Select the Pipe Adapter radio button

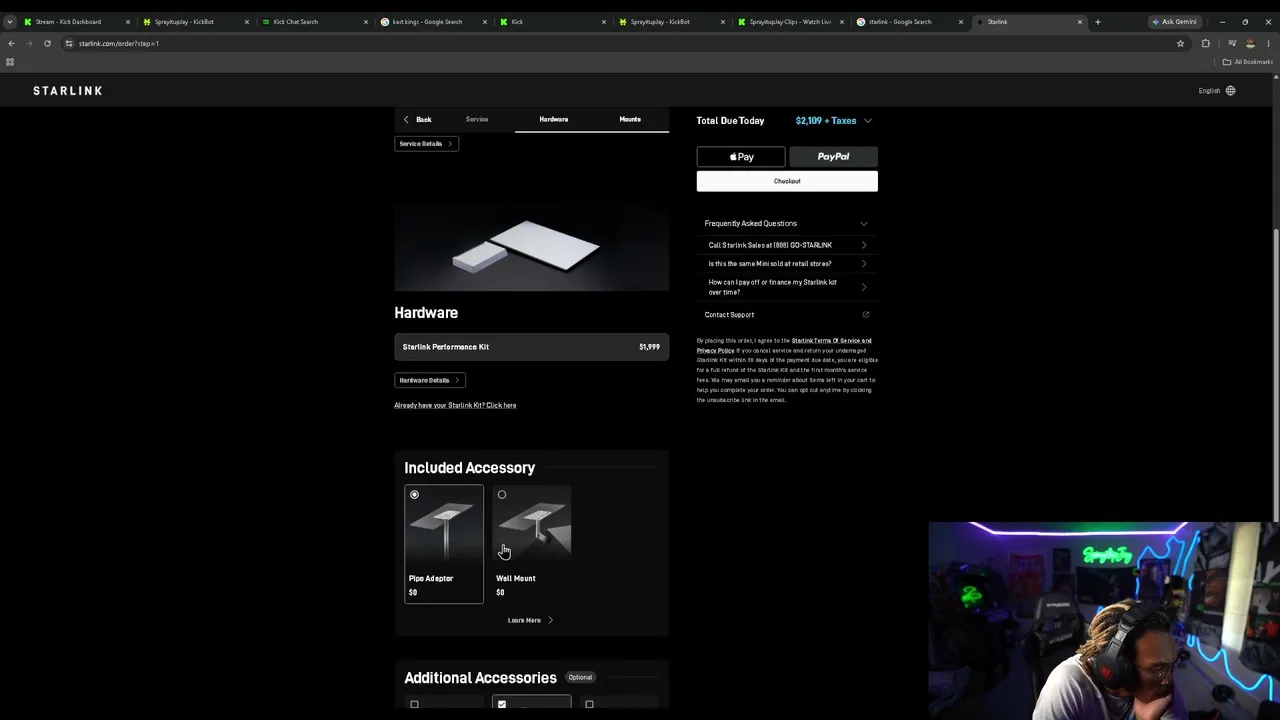(x=414, y=495)
